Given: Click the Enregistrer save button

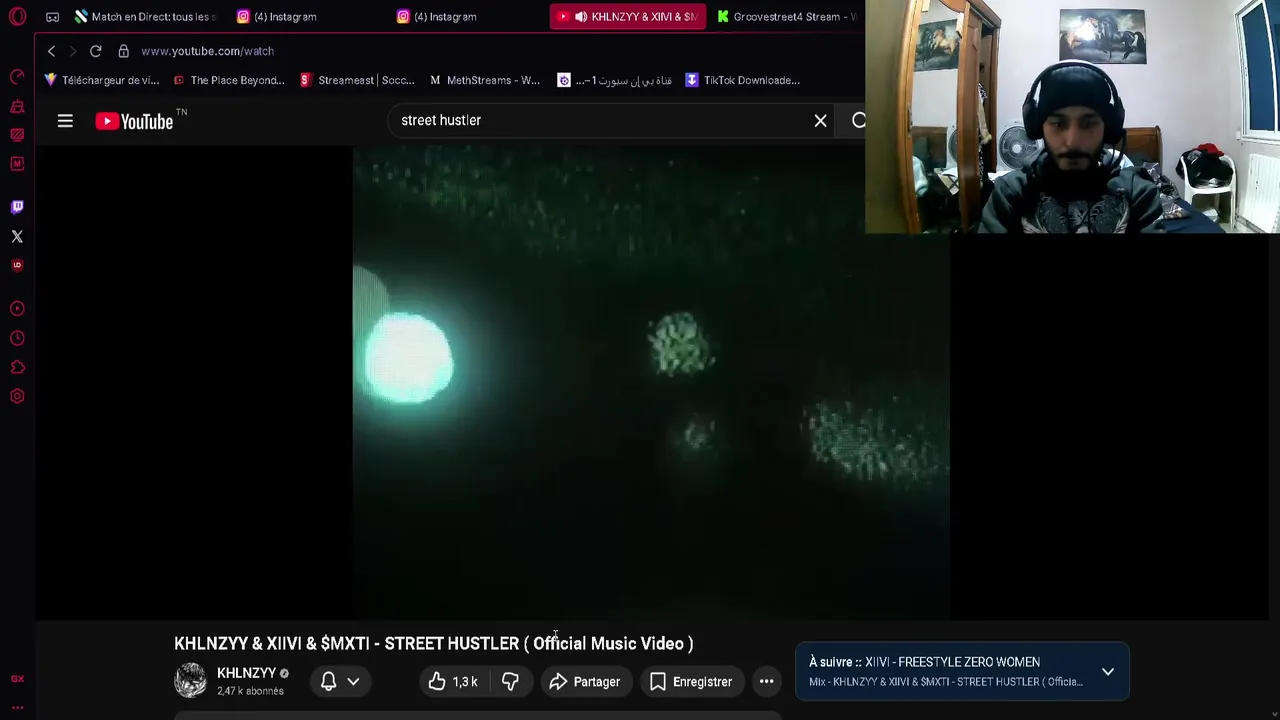Looking at the screenshot, I should 691,682.
